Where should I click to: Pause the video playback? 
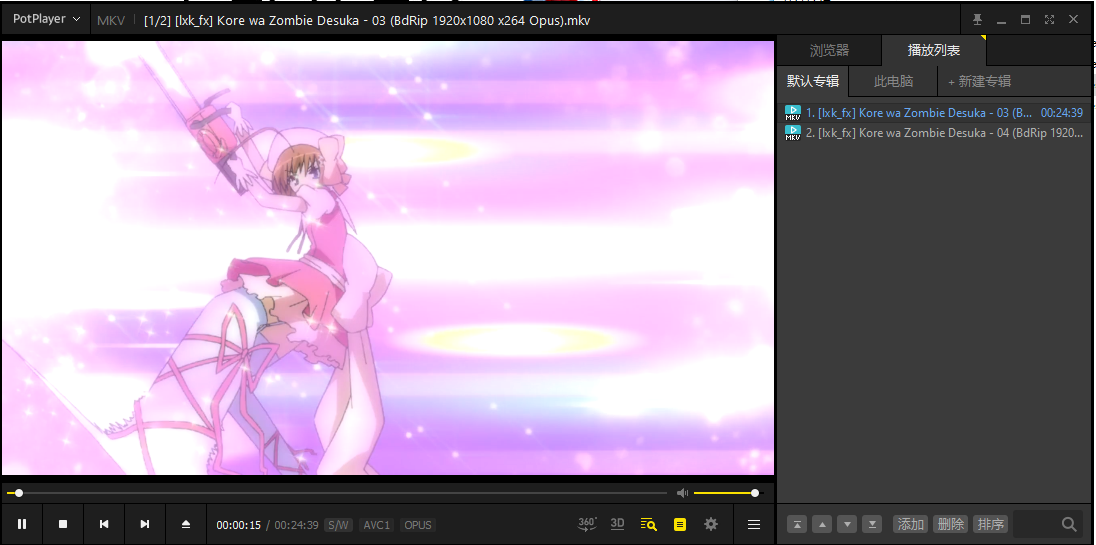22,524
